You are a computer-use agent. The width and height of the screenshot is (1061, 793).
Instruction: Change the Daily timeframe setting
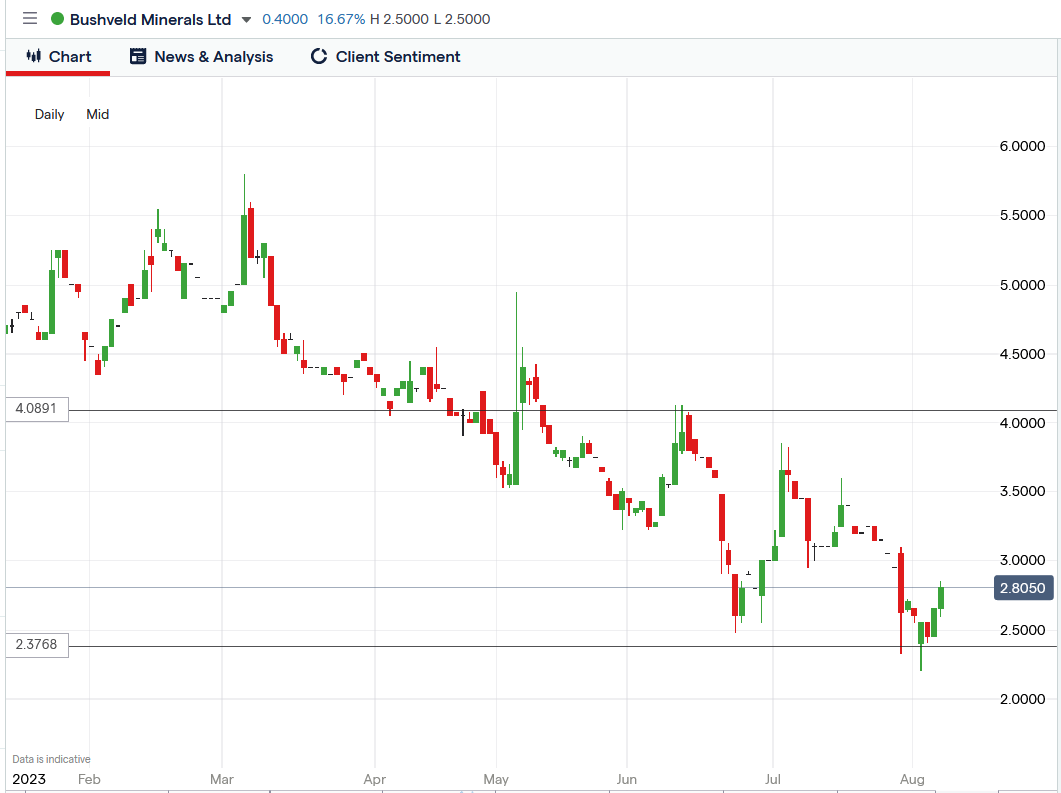[49, 114]
